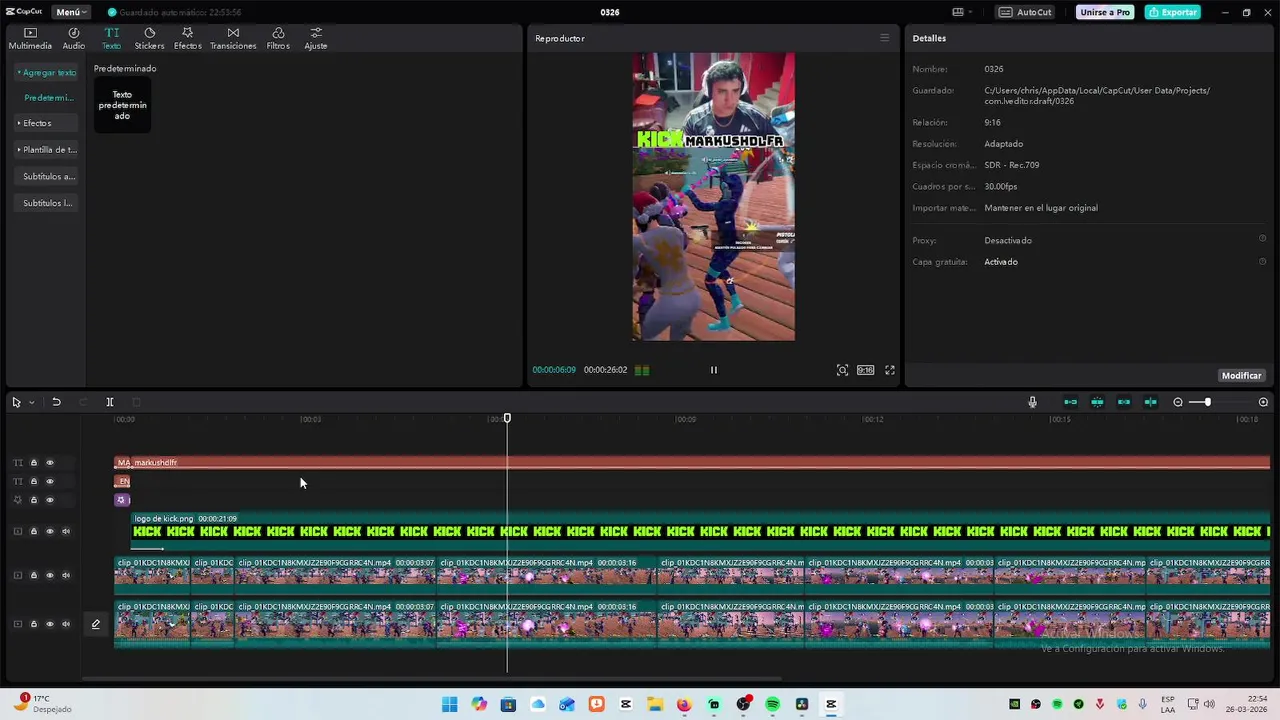Screen dimensions: 1280x720
Task: Change the 9:16 aspect ratio
Action: 865,370
